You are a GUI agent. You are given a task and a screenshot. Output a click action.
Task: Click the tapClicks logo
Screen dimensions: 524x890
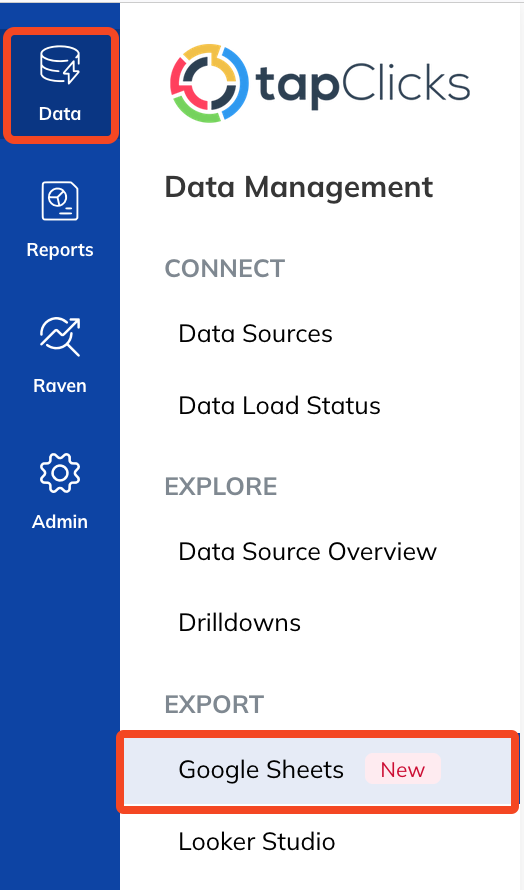pyautogui.click(x=320, y=83)
